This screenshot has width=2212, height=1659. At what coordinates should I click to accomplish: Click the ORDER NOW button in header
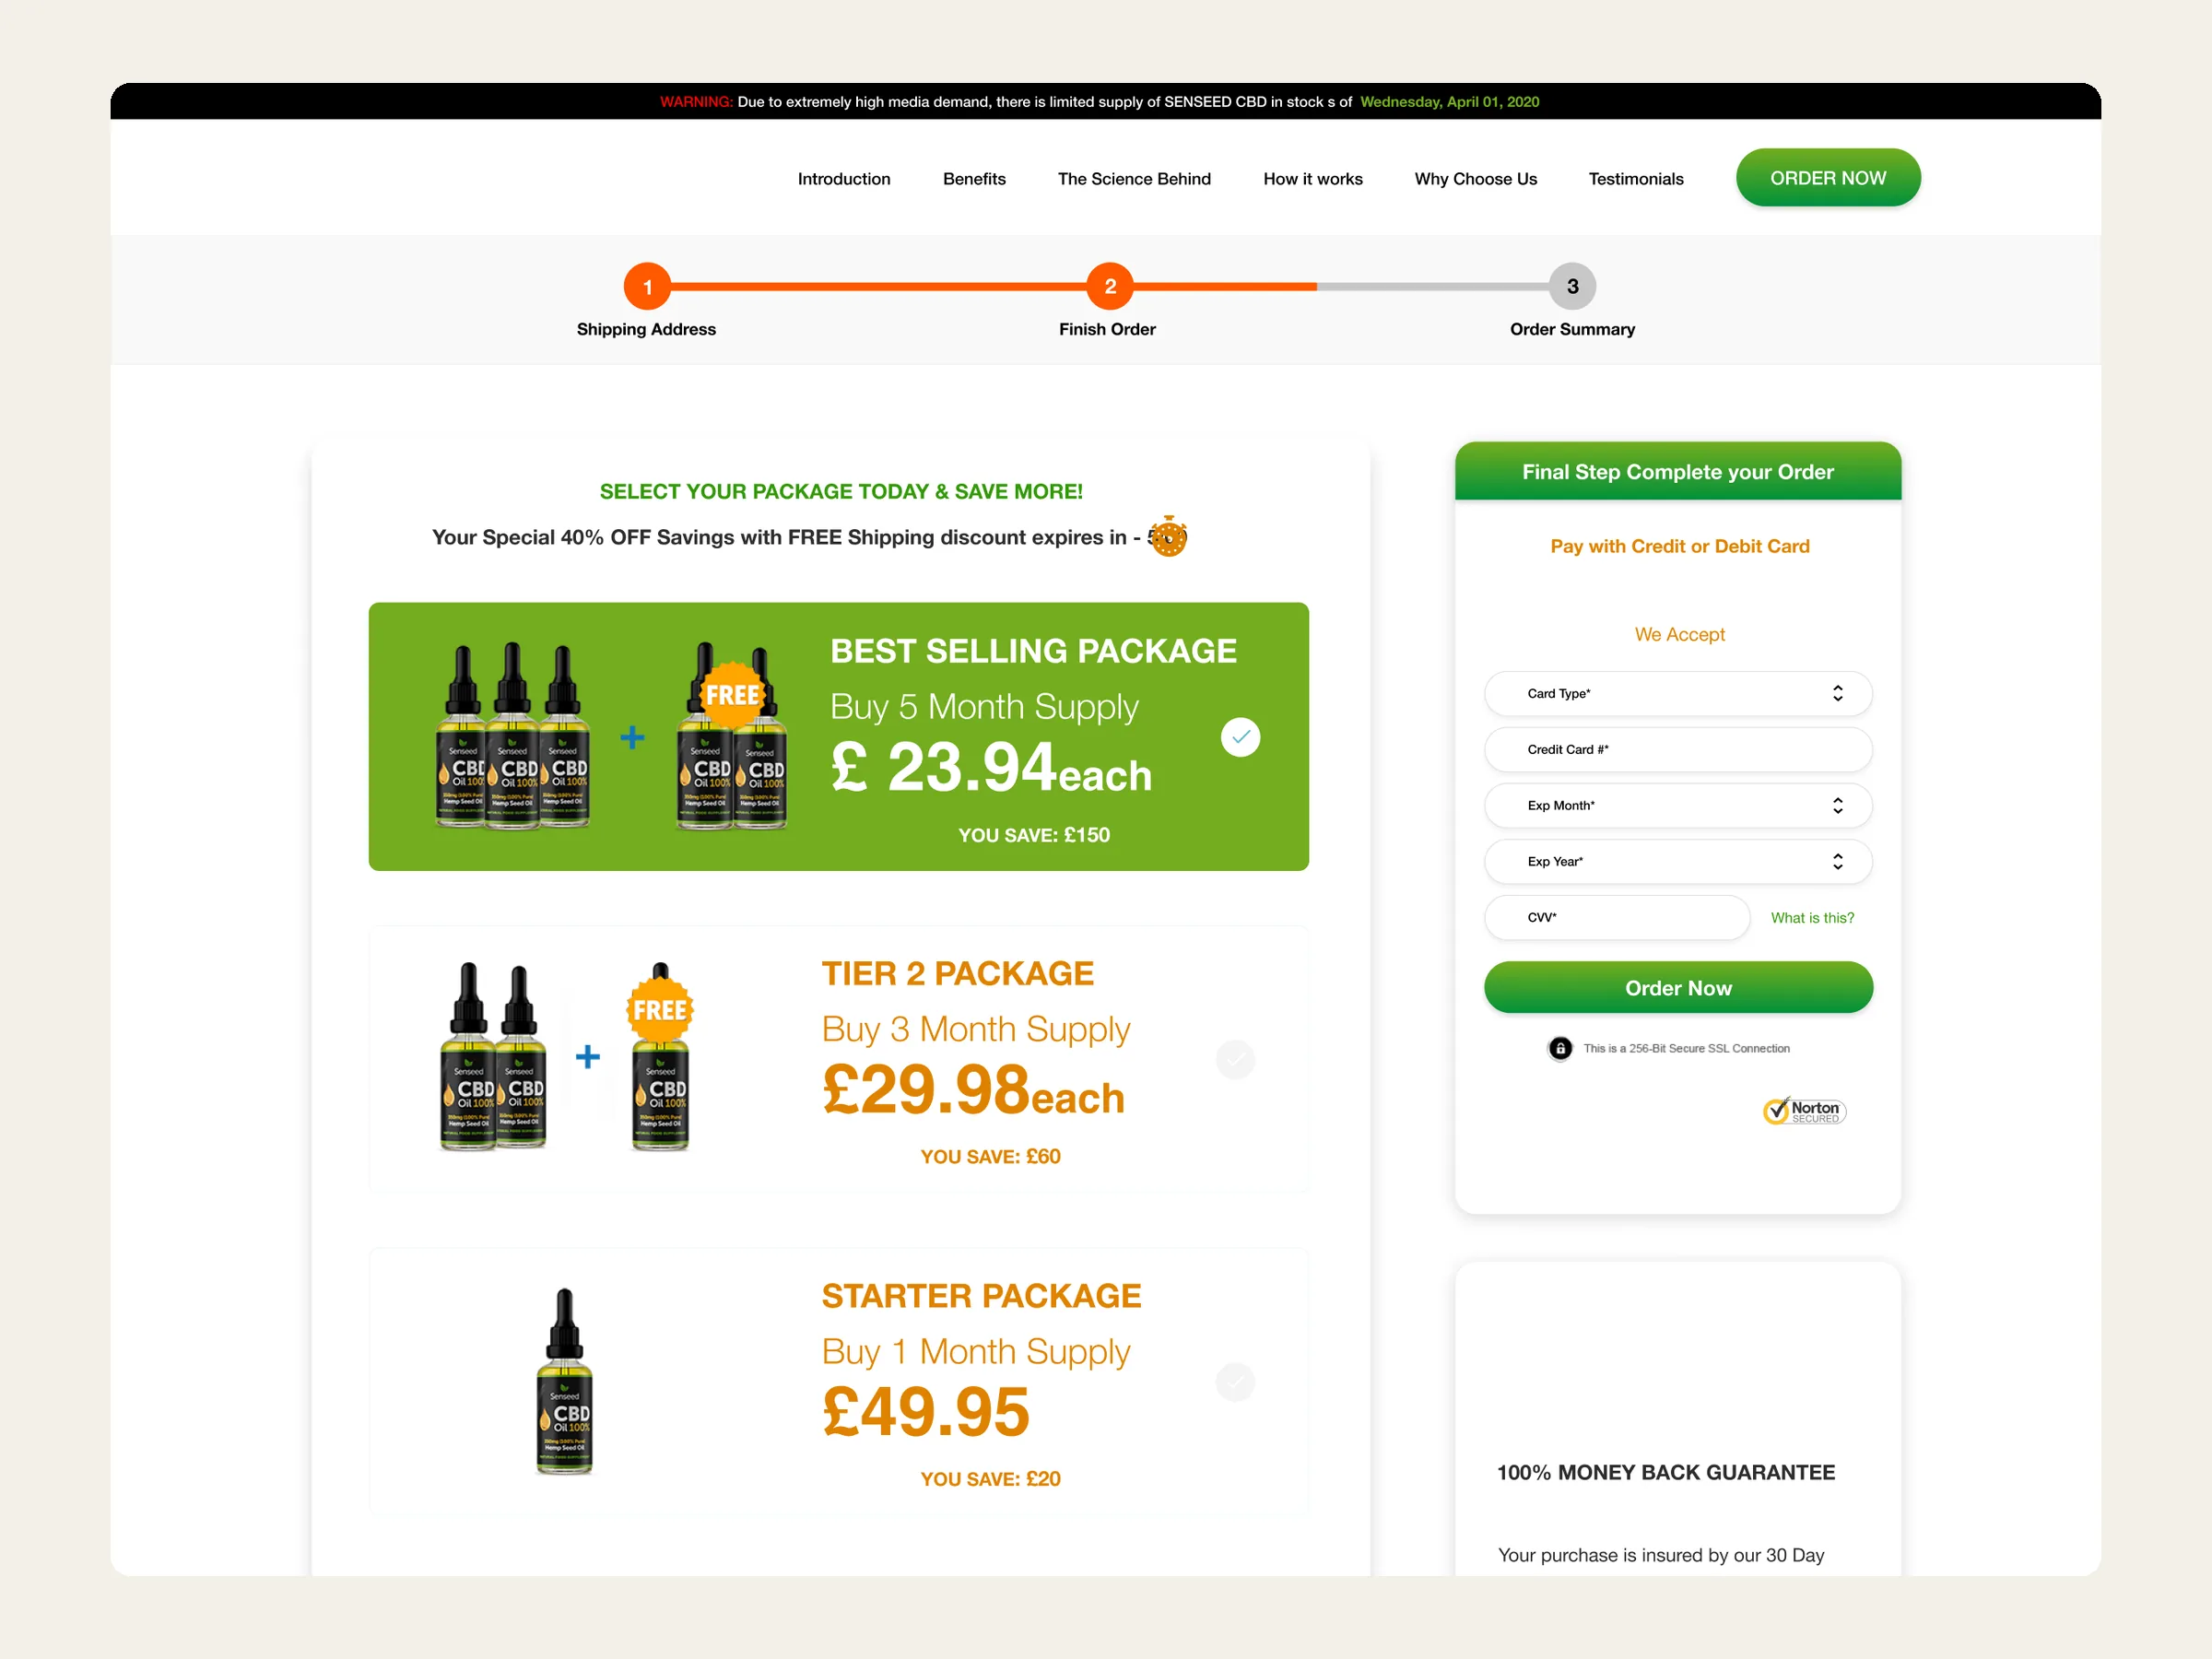[1827, 178]
